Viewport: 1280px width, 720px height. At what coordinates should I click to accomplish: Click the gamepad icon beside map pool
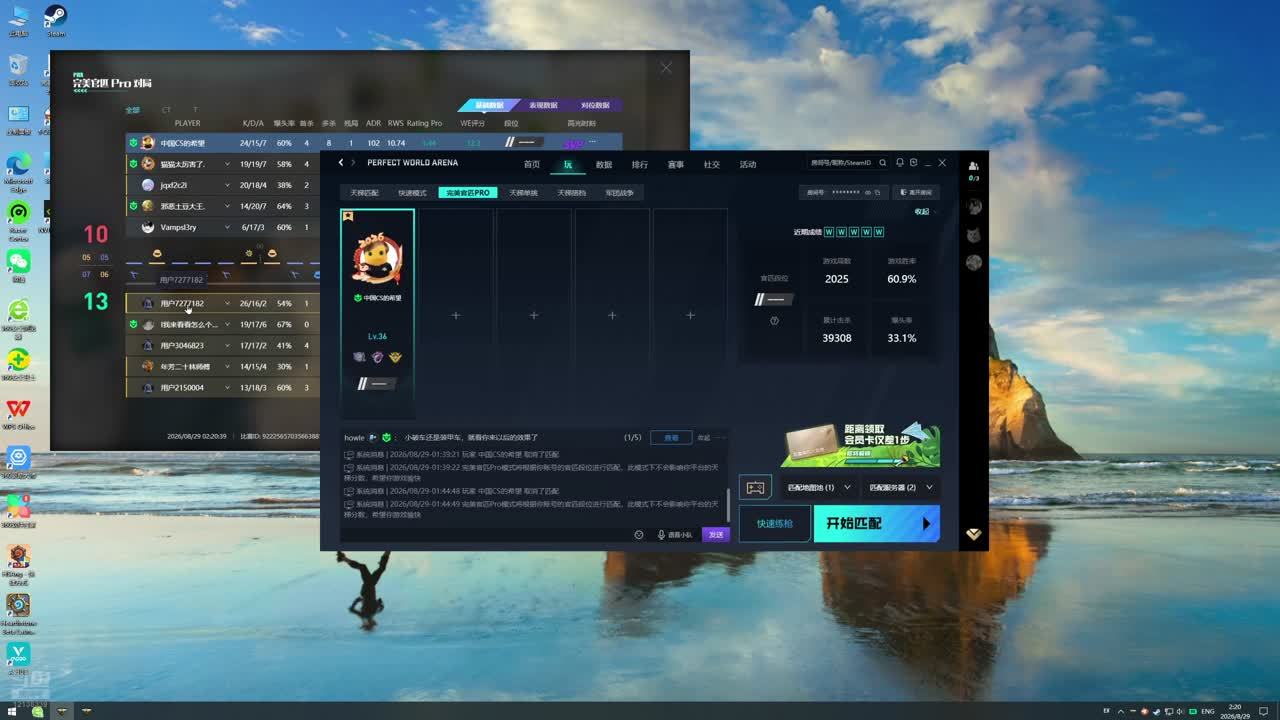[x=755, y=488]
